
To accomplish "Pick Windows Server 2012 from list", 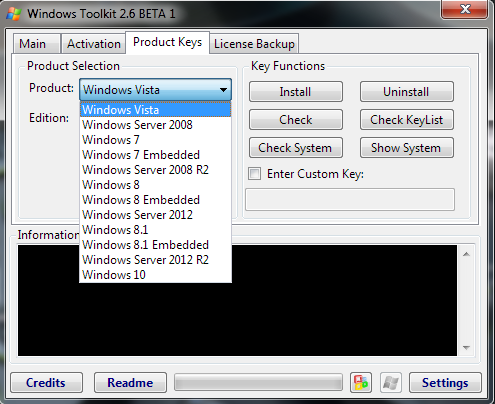I will point(155,215).
